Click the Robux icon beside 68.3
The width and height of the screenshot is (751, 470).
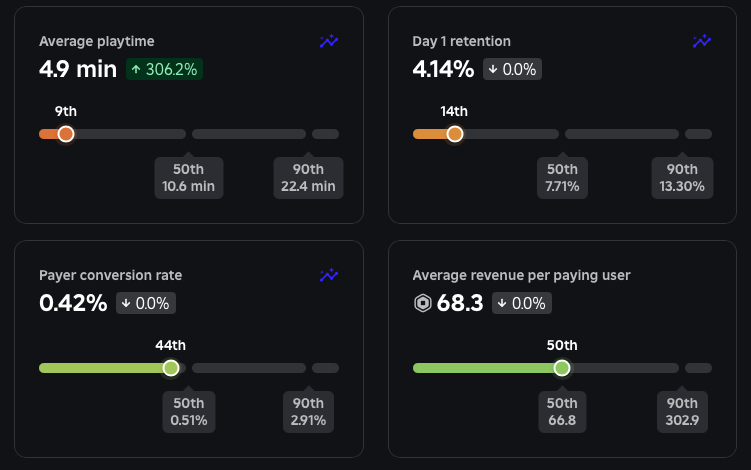click(x=422, y=303)
